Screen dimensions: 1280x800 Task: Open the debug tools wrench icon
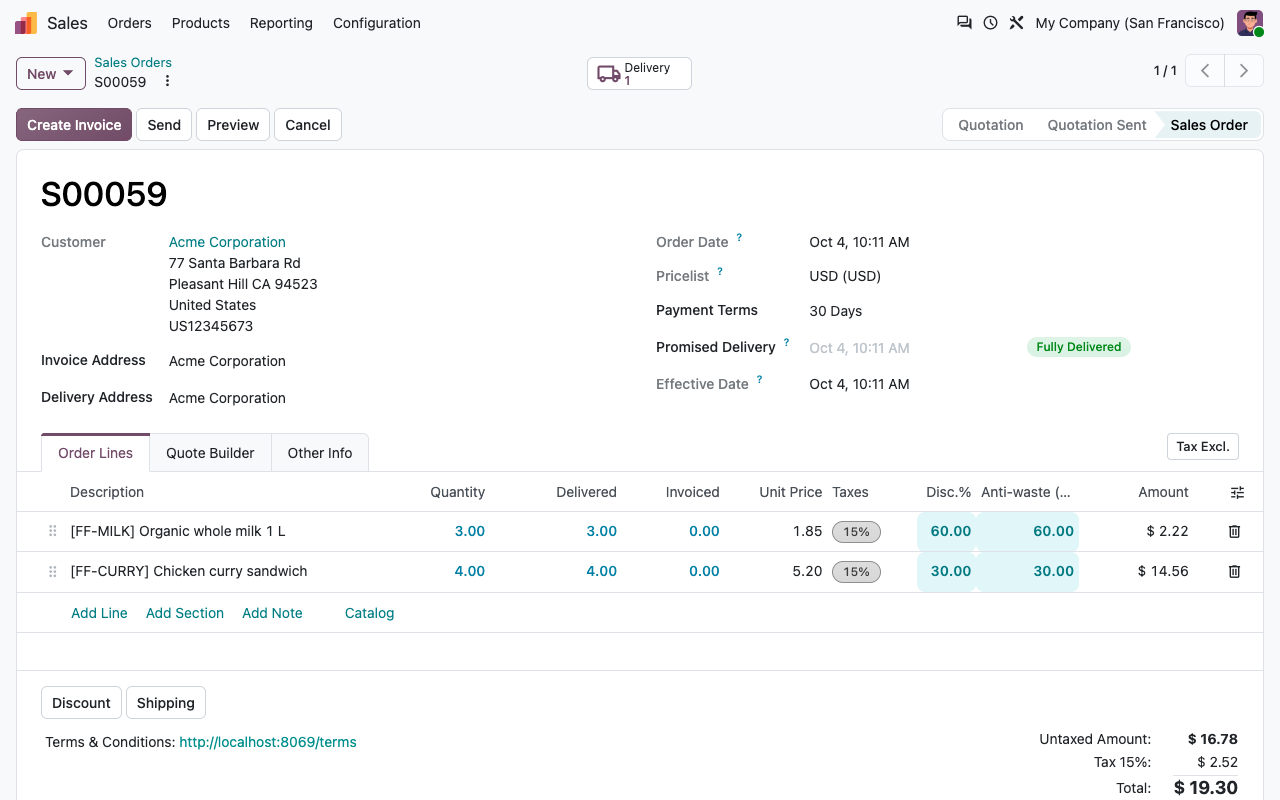point(1016,22)
